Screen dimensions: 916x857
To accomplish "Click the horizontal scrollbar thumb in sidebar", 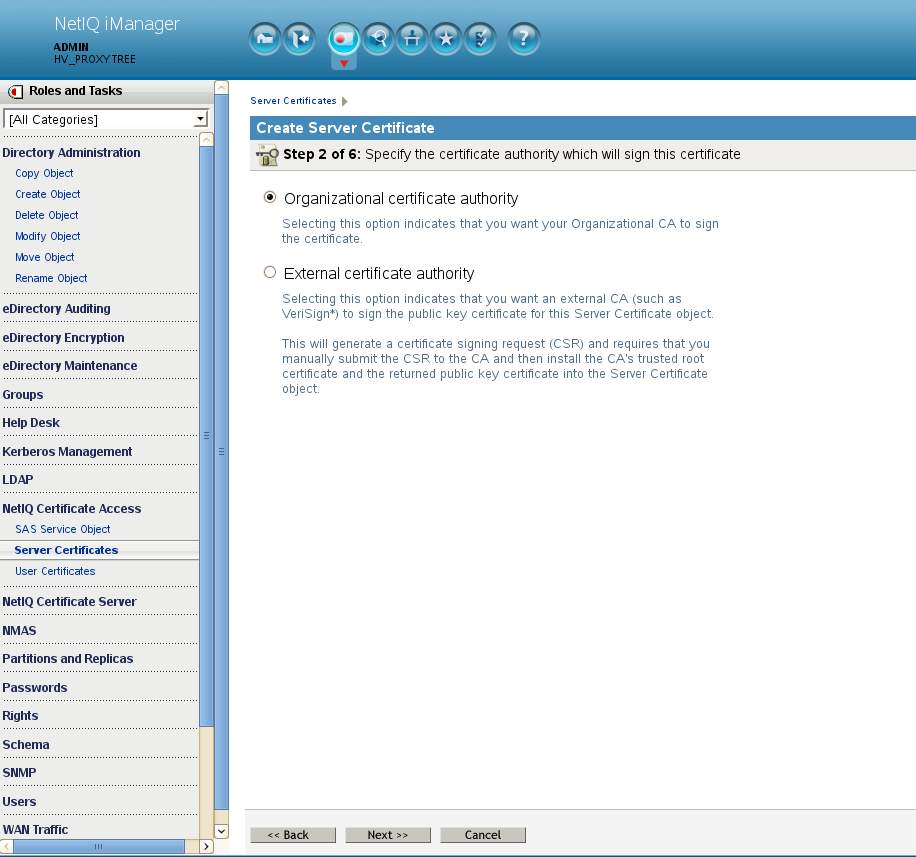I will click(x=99, y=846).
